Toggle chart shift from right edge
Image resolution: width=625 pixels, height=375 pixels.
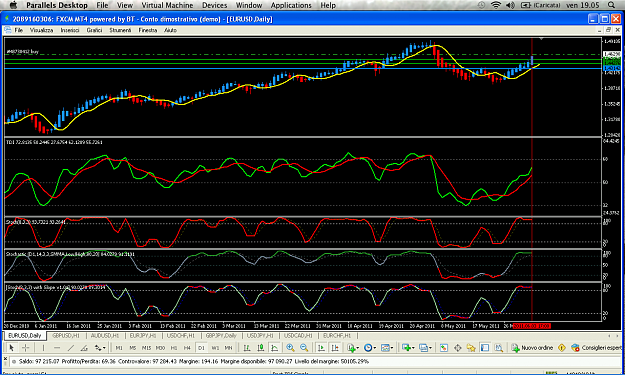click(335, 348)
